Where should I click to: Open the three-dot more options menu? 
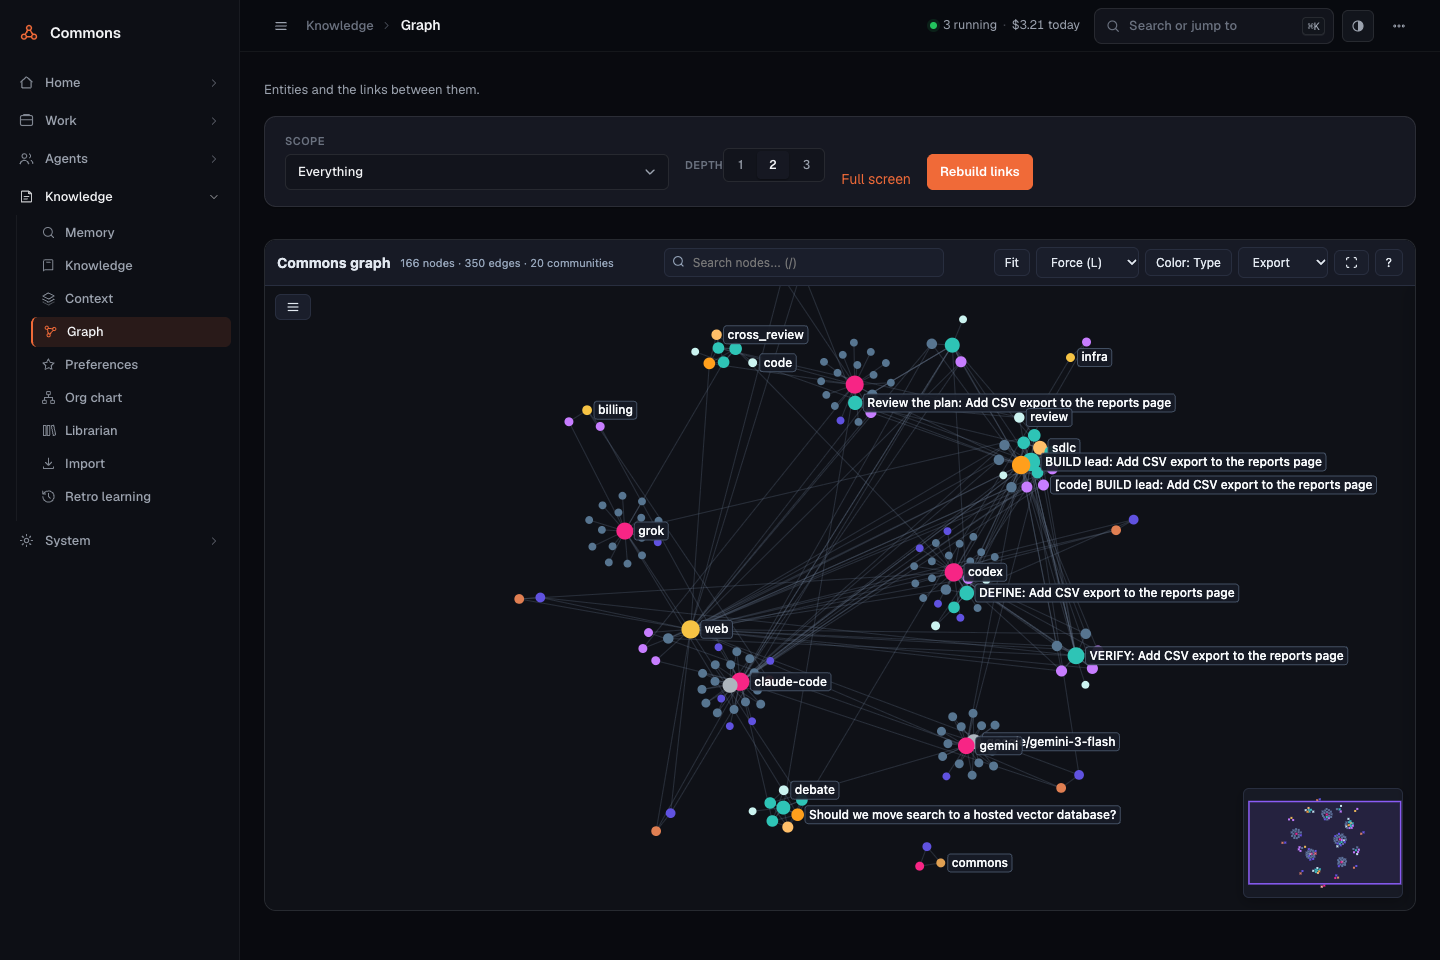point(1399,26)
